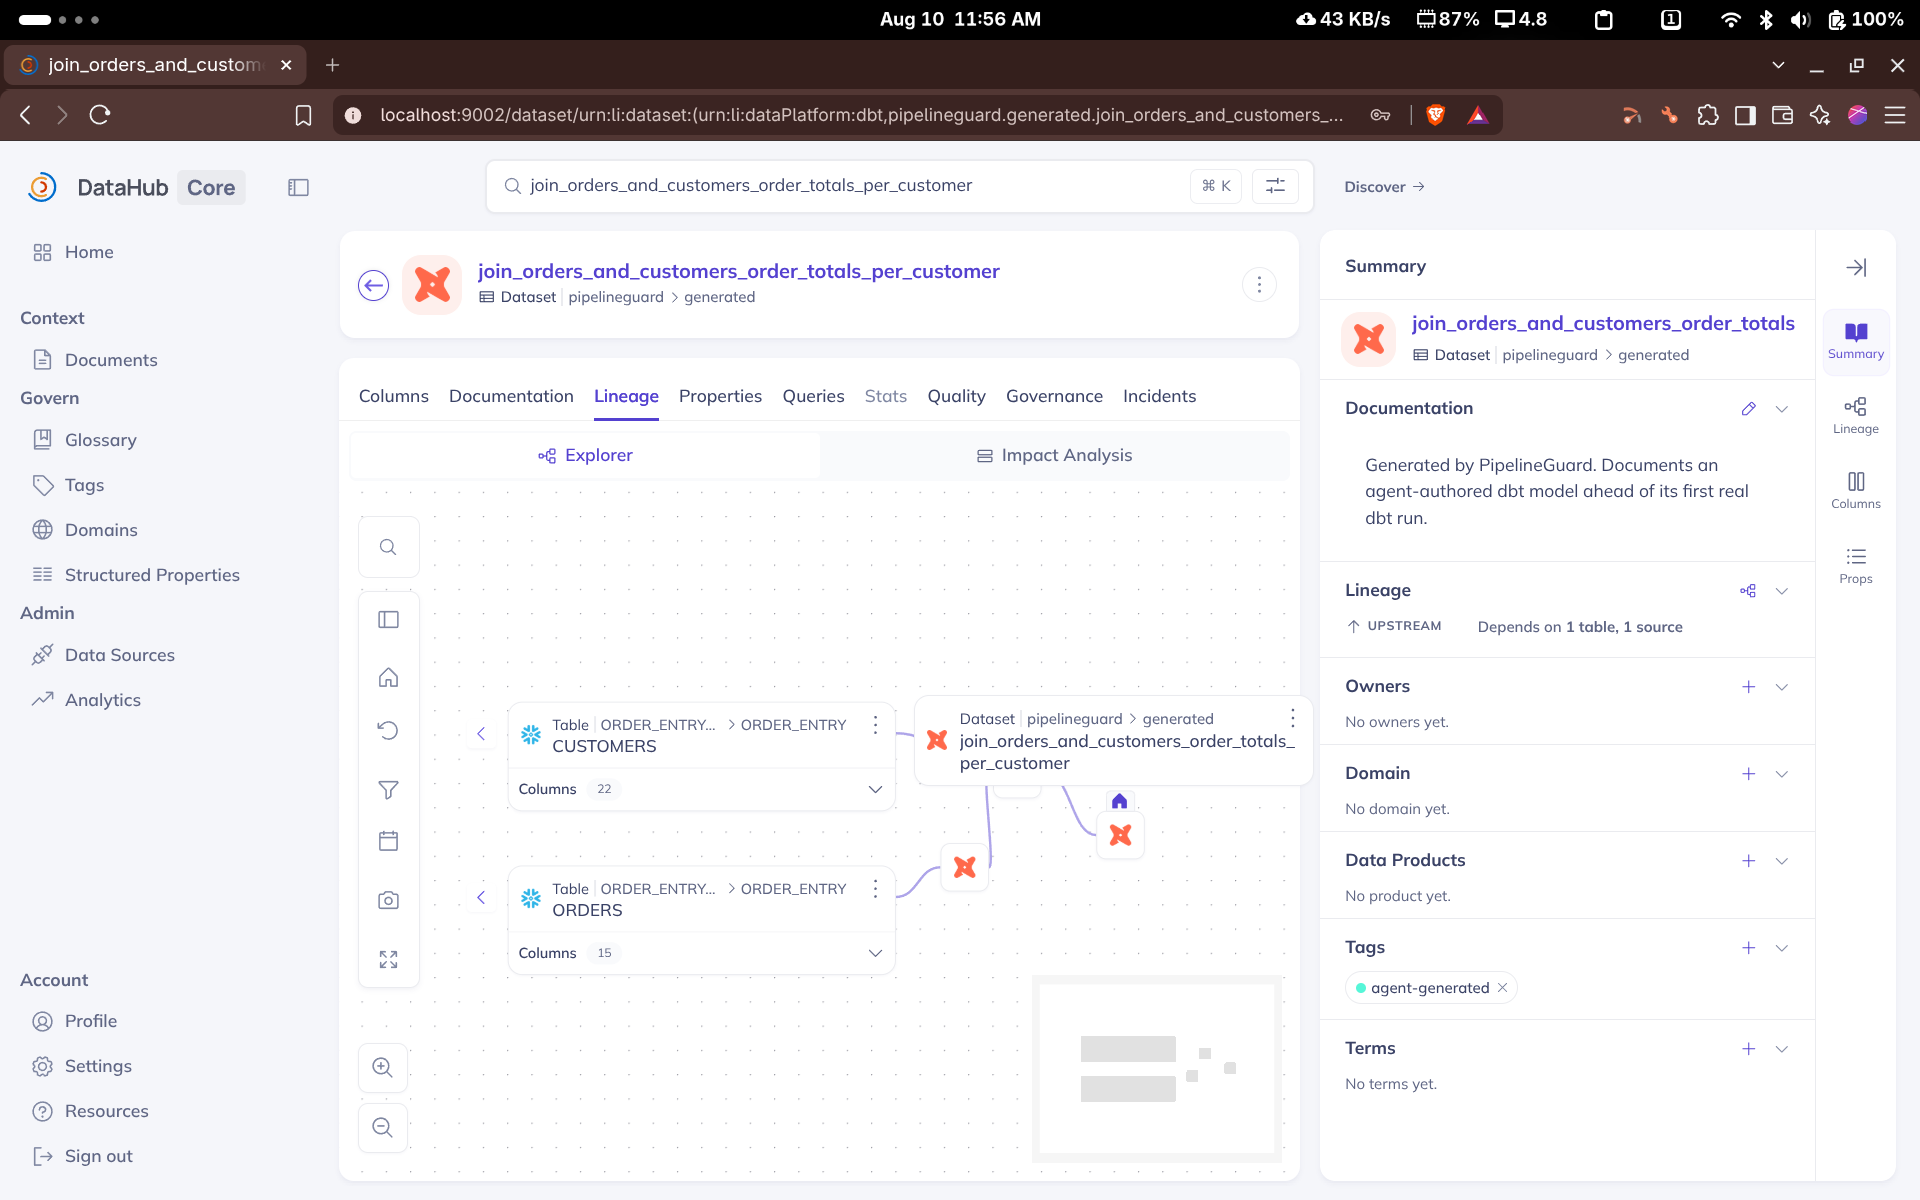Viewport: 1920px width, 1200px height.
Task: Edit documentation with the pencil icon
Action: pos(1748,409)
